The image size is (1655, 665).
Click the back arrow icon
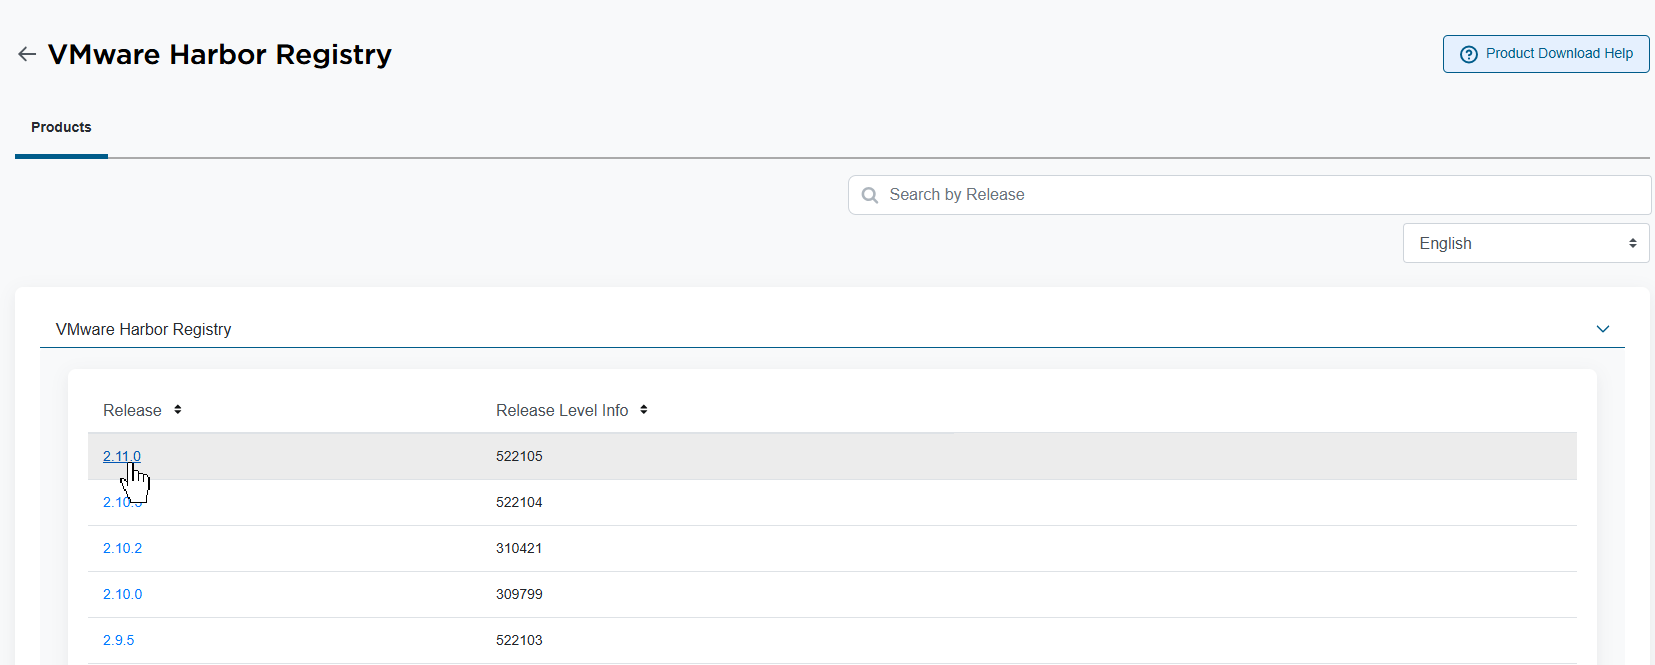[27, 54]
